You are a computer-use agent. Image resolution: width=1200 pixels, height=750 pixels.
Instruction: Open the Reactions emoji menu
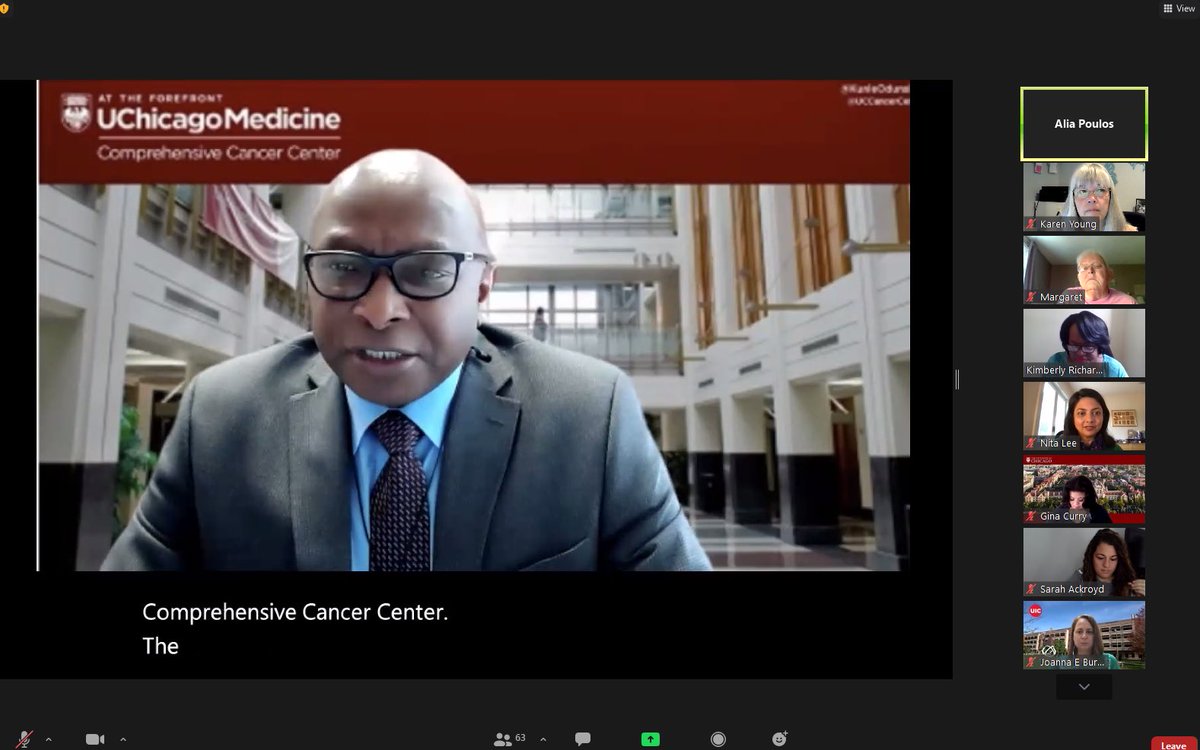pos(779,739)
